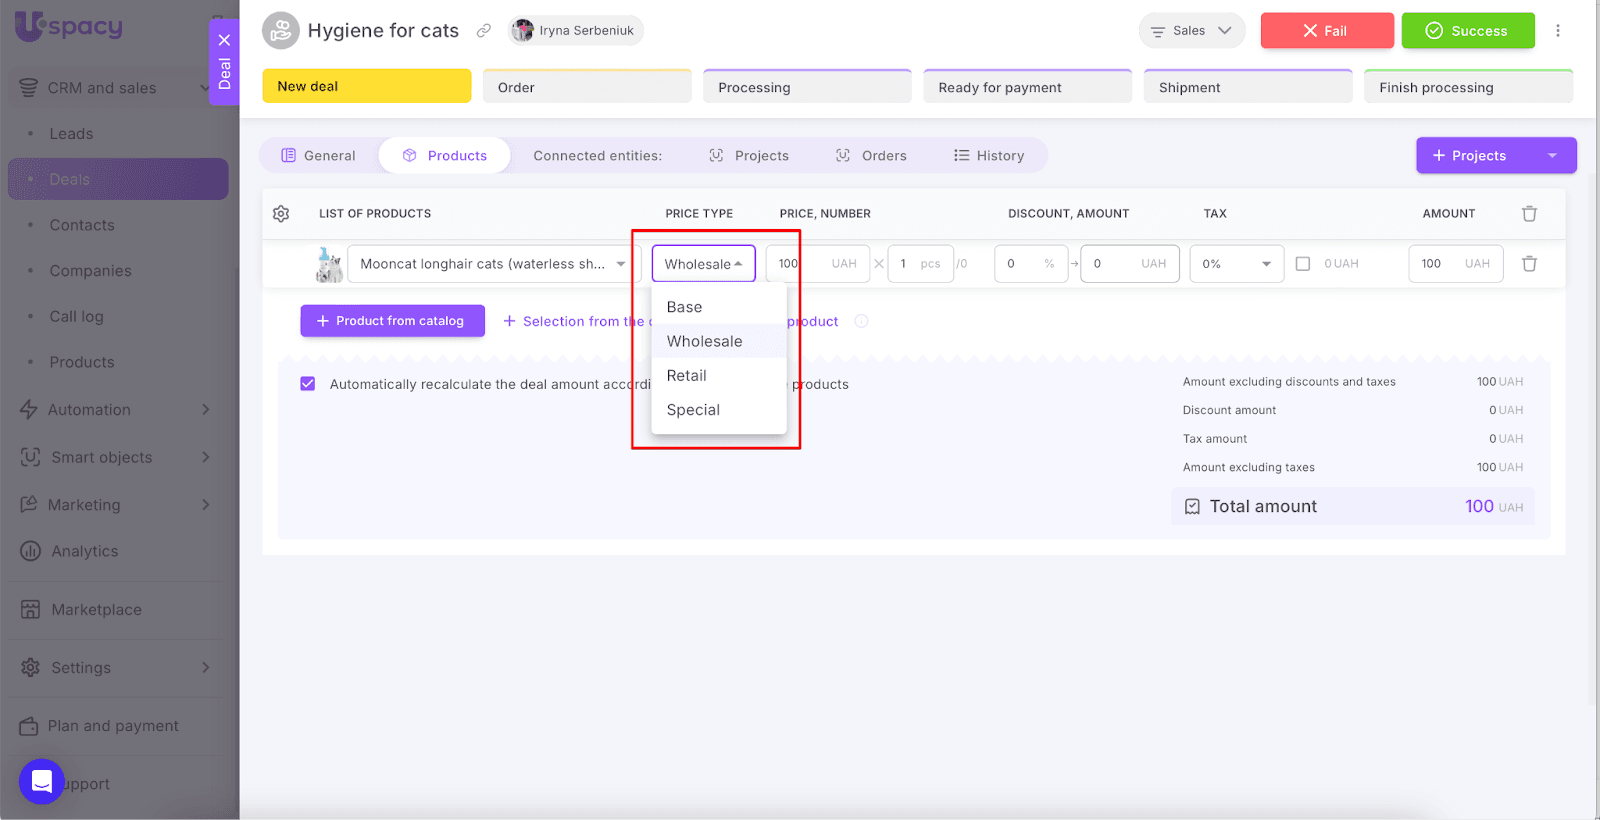Open the Sales funnel dropdown

pos(1191,31)
